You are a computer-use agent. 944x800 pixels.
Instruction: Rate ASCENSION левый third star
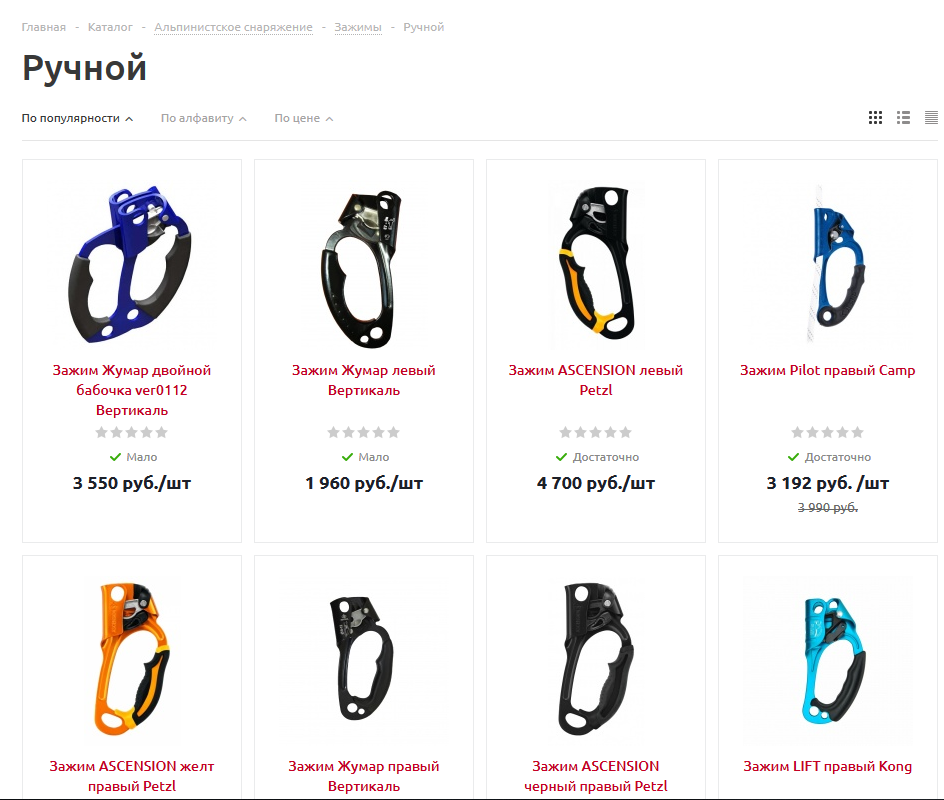(x=595, y=432)
